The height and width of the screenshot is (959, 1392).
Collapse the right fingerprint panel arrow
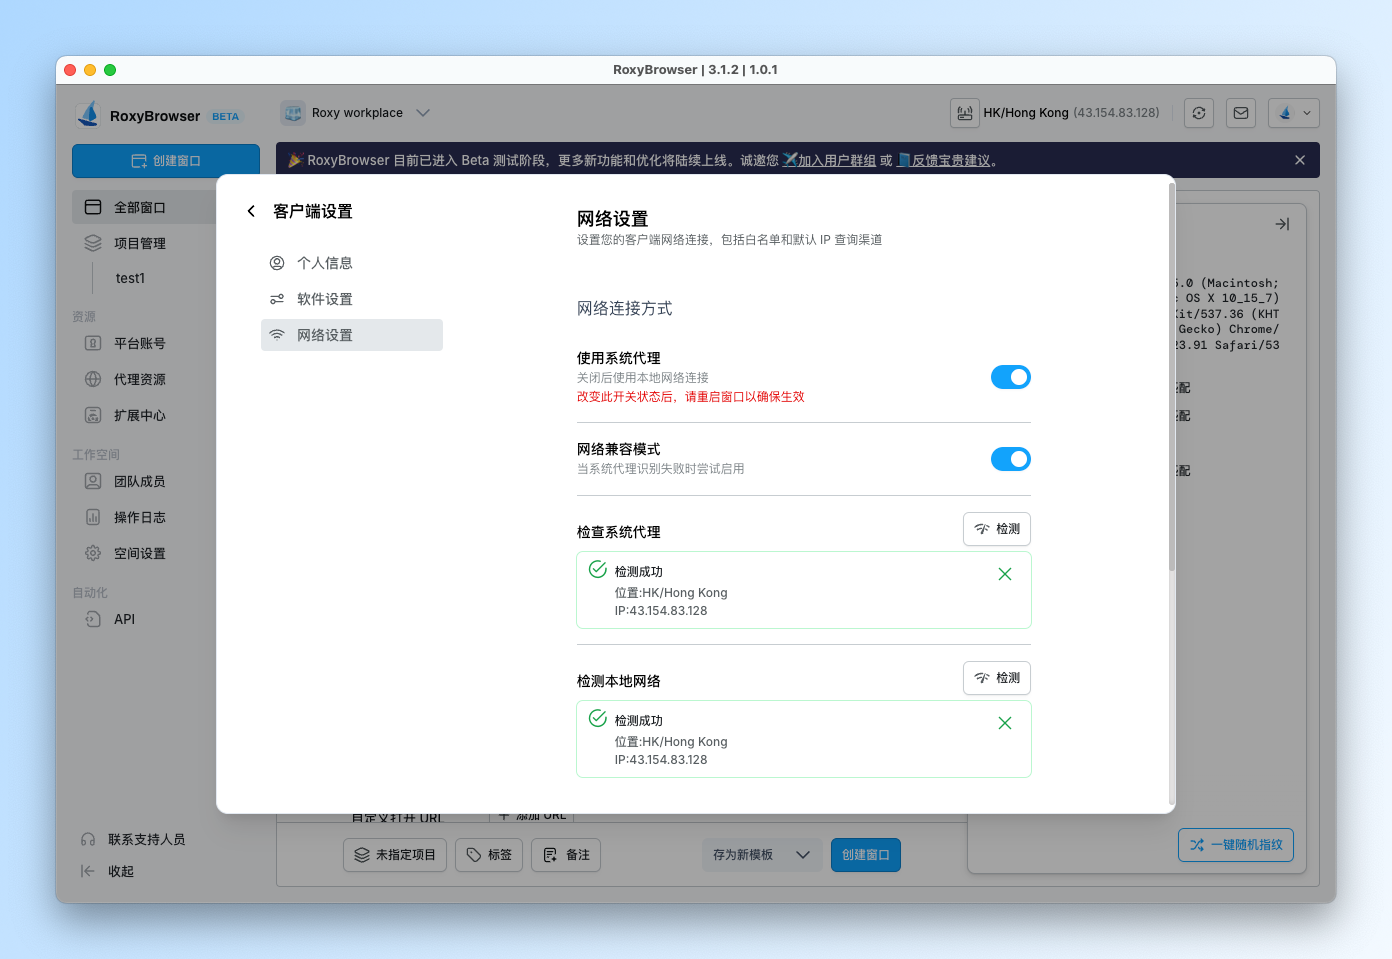tap(1282, 224)
